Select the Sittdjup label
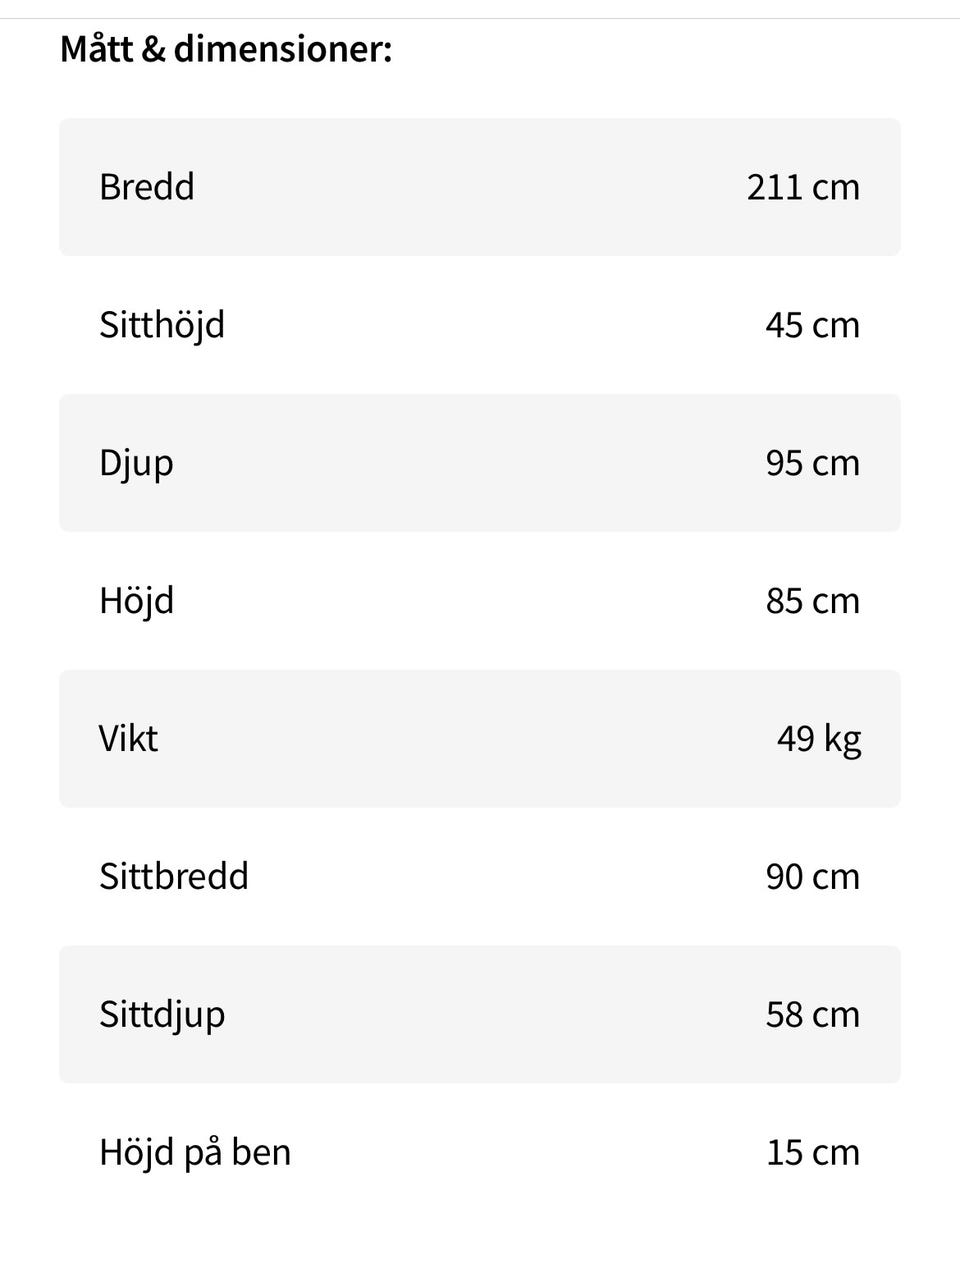 tap(162, 1015)
